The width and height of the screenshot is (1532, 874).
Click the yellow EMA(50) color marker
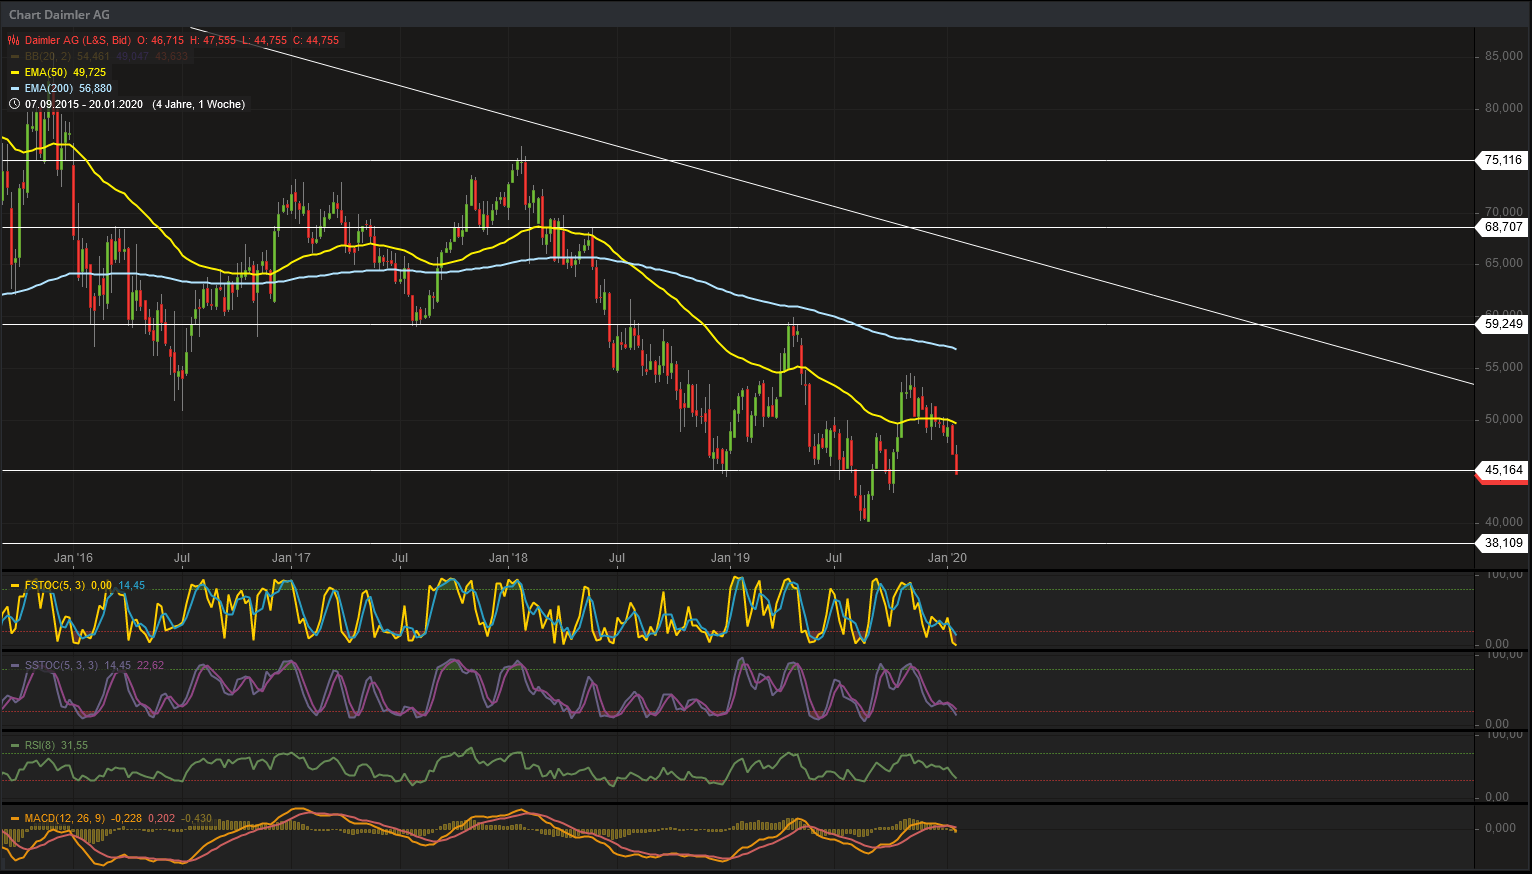point(15,72)
